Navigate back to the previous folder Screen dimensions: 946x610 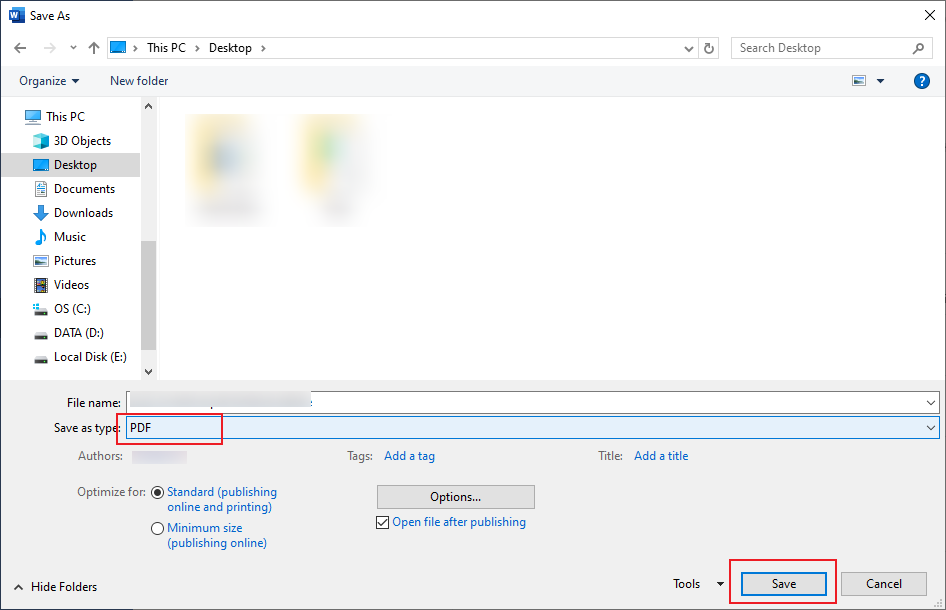coord(20,47)
